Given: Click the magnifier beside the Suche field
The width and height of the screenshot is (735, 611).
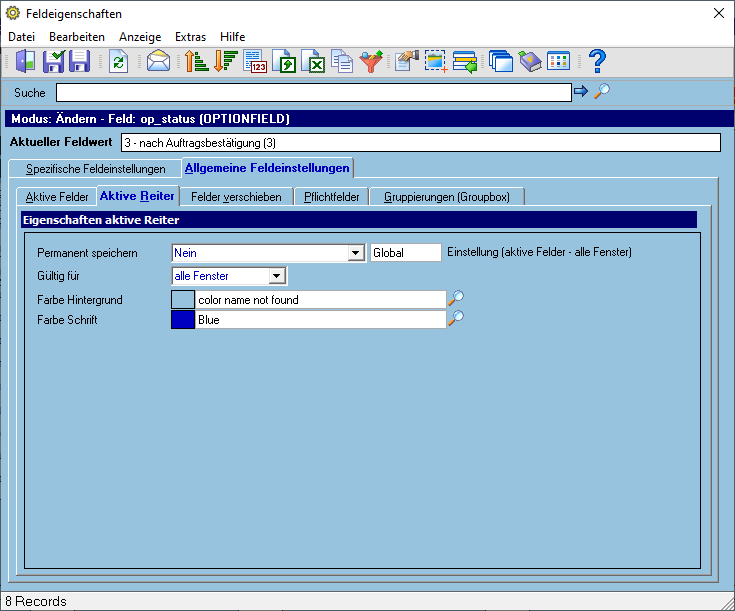Looking at the screenshot, I should pyautogui.click(x=602, y=91).
